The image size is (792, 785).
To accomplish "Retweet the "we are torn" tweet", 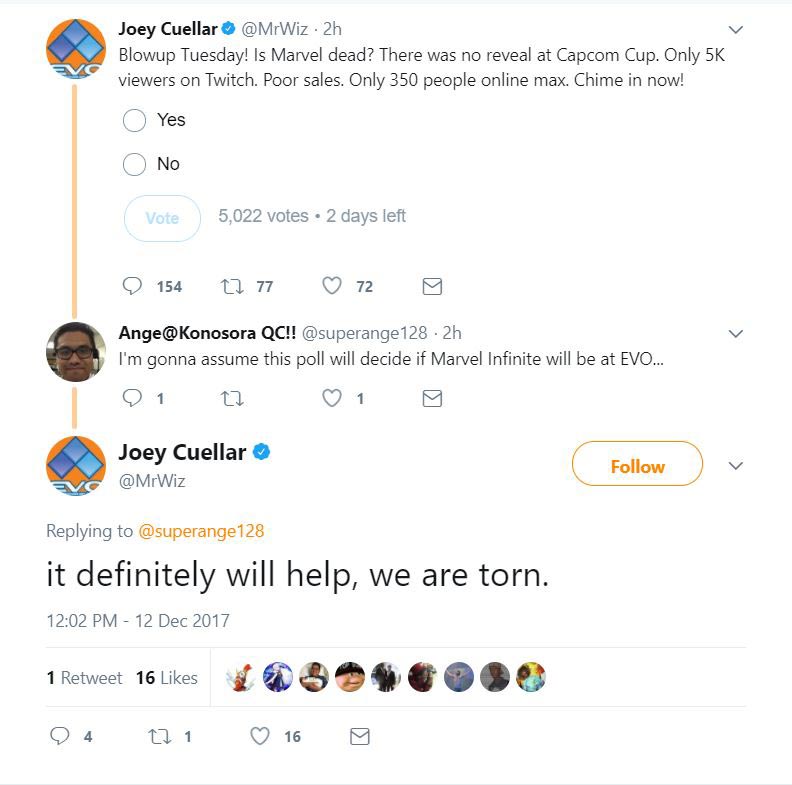I will click(159, 736).
